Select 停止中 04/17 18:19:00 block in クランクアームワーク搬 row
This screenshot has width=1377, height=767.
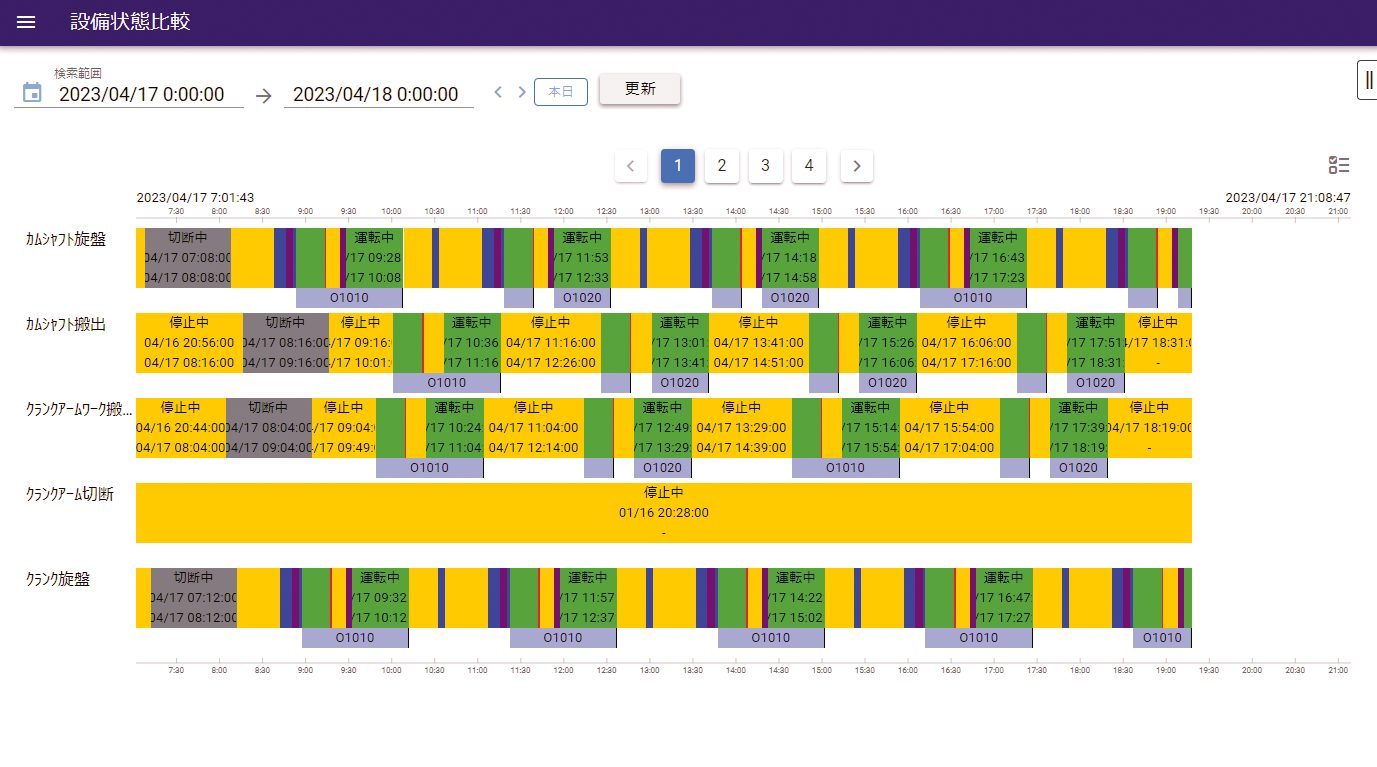(x=1150, y=428)
